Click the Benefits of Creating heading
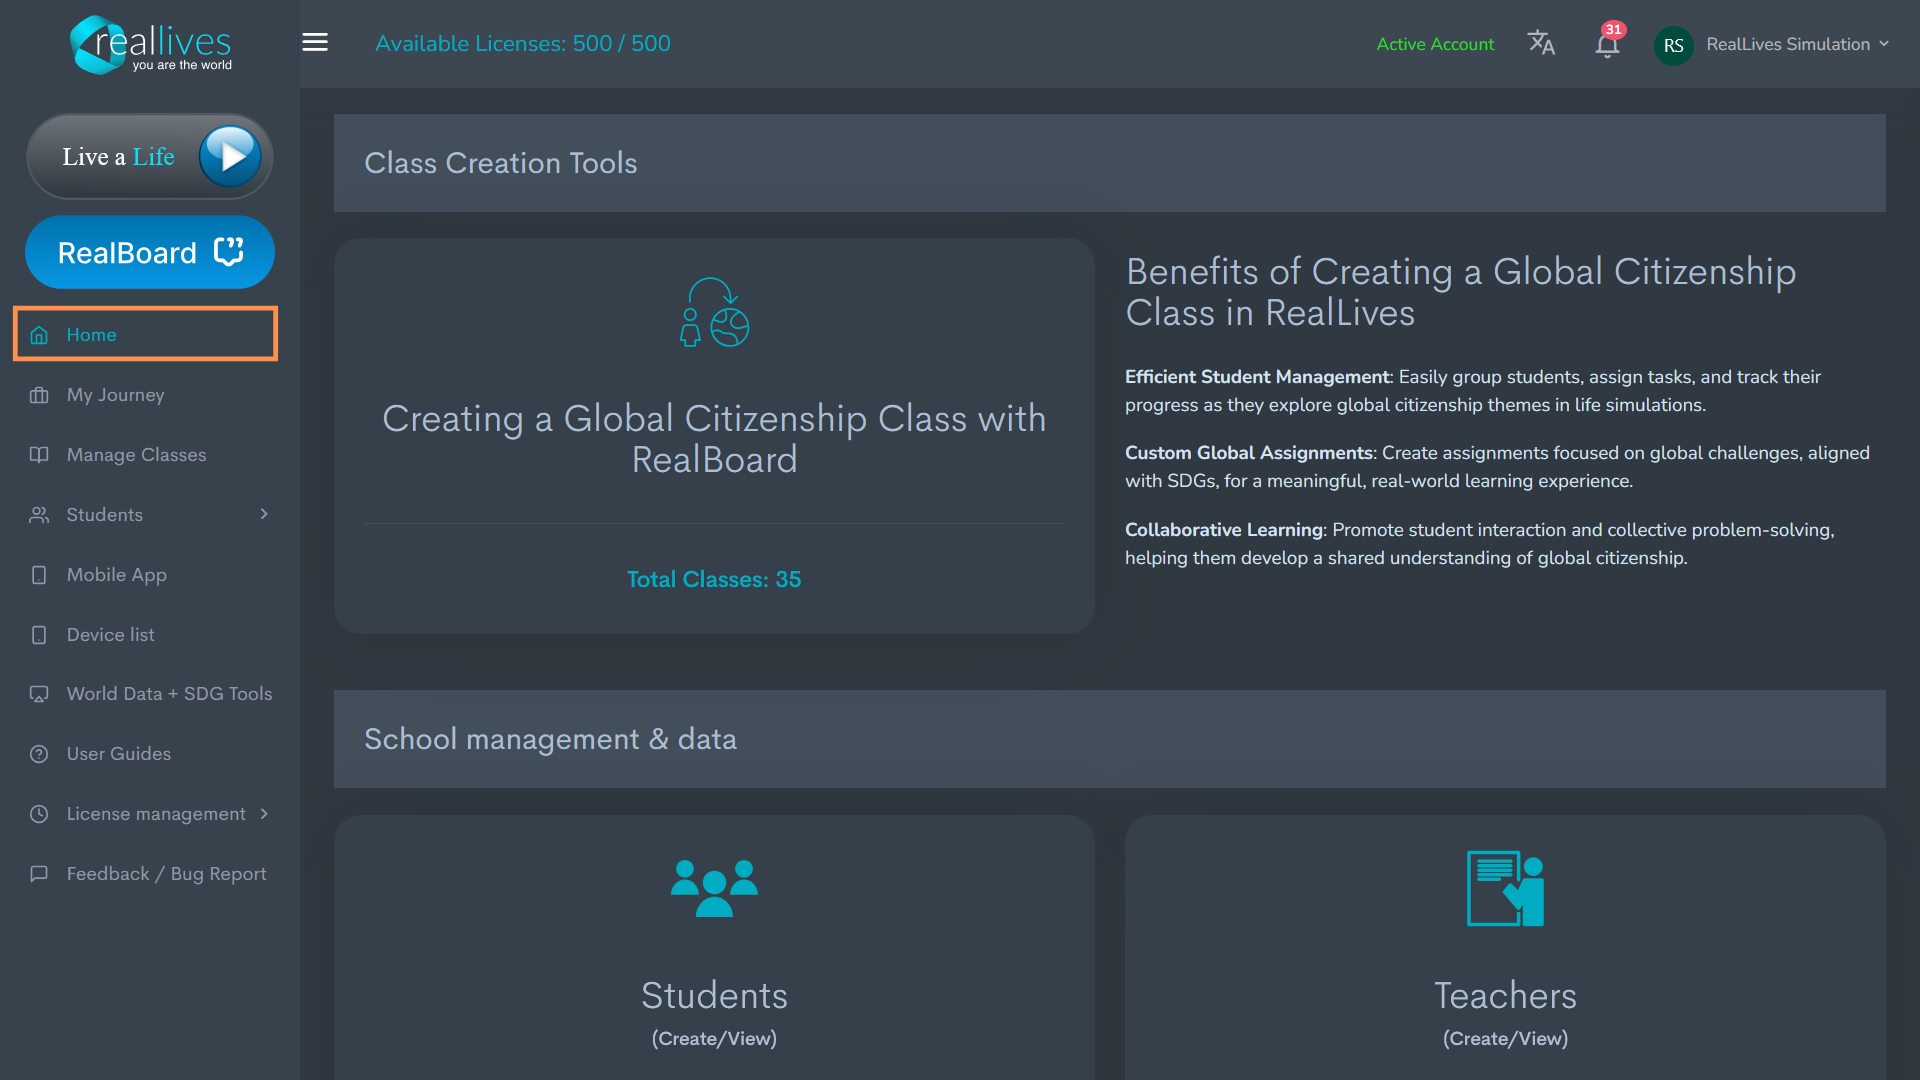This screenshot has width=1920, height=1080. (1461, 292)
